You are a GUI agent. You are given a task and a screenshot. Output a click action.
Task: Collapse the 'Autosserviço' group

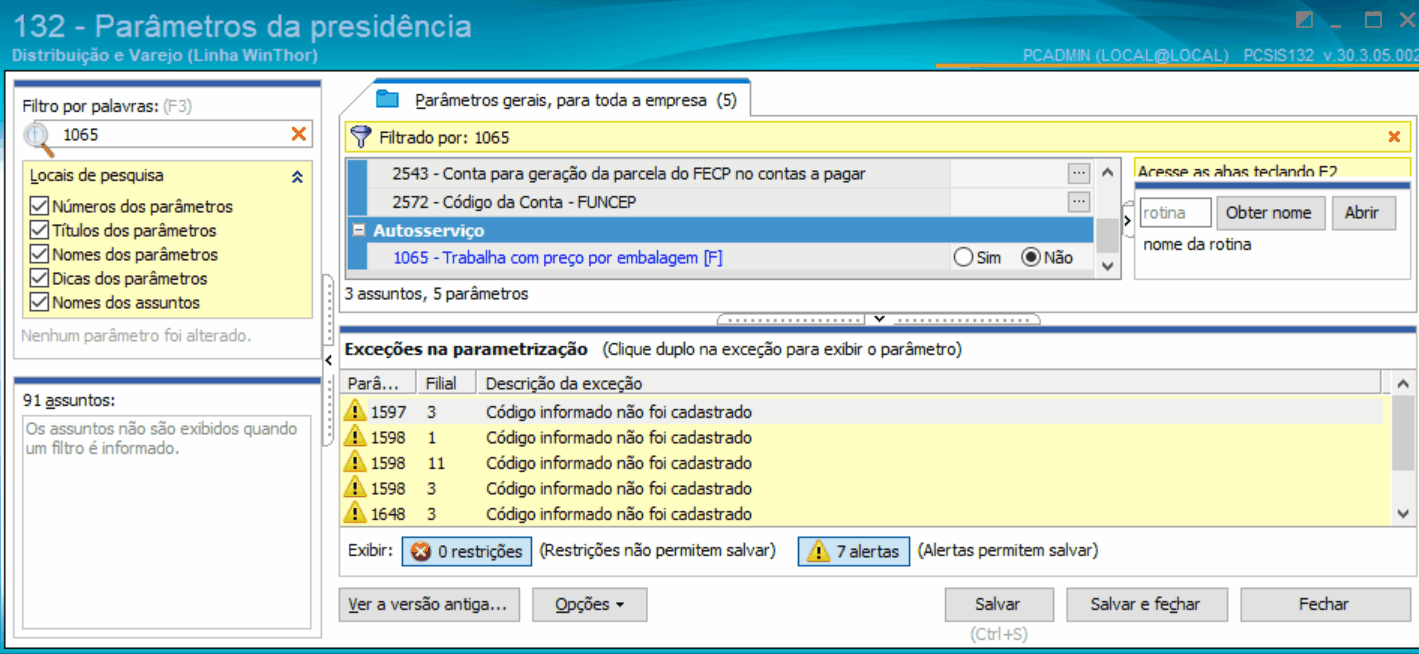coord(358,230)
